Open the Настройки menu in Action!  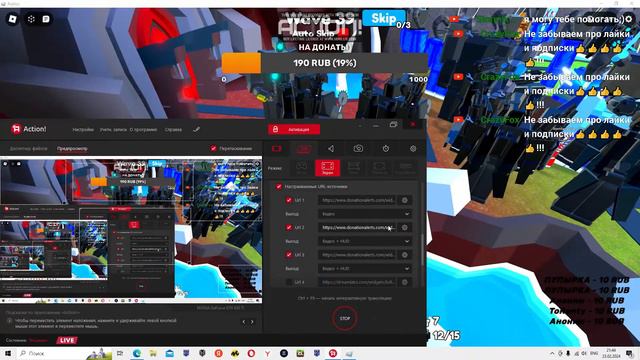[83, 129]
